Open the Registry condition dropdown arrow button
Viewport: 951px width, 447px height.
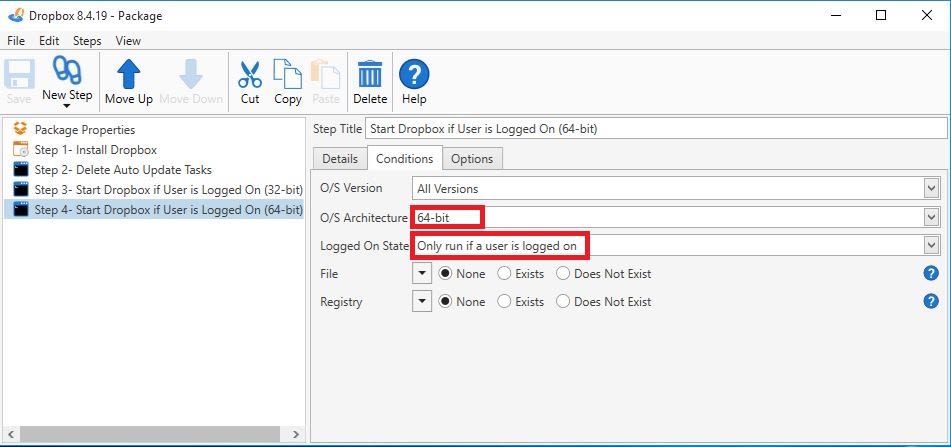point(422,301)
